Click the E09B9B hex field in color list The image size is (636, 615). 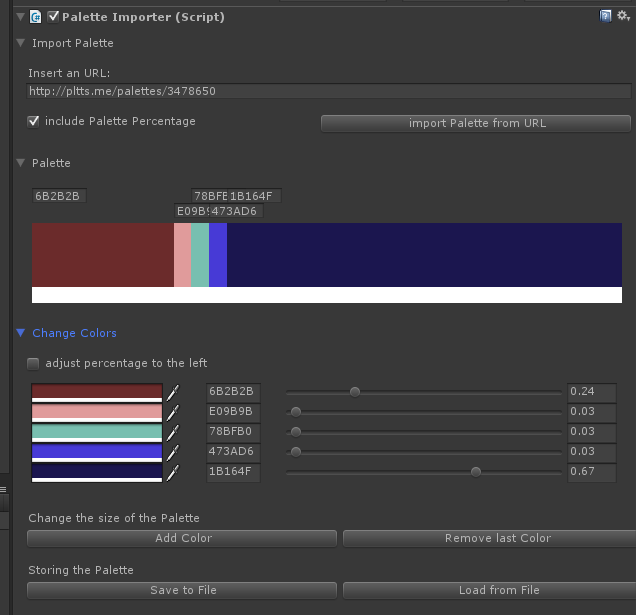click(233, 413)
